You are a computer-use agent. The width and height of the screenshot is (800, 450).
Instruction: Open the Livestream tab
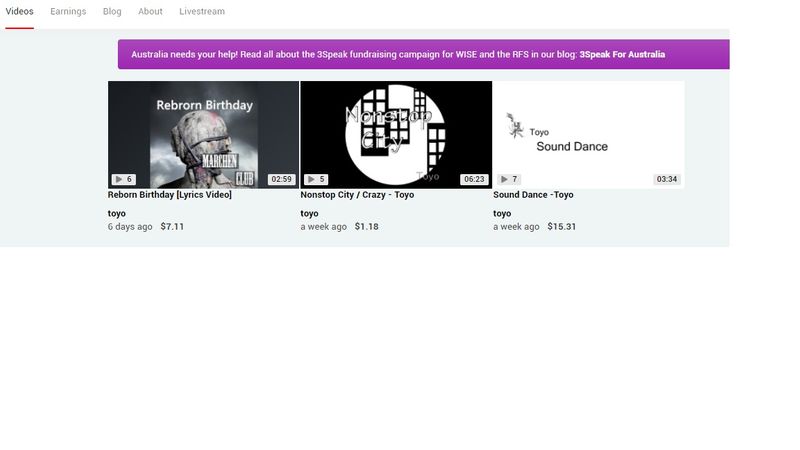[202, 12]
